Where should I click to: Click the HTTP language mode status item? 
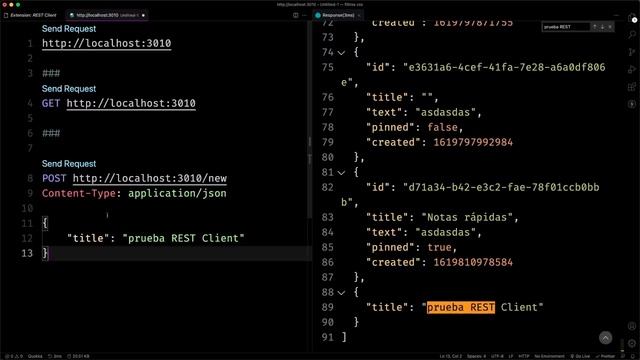click(x=524, y=356)
